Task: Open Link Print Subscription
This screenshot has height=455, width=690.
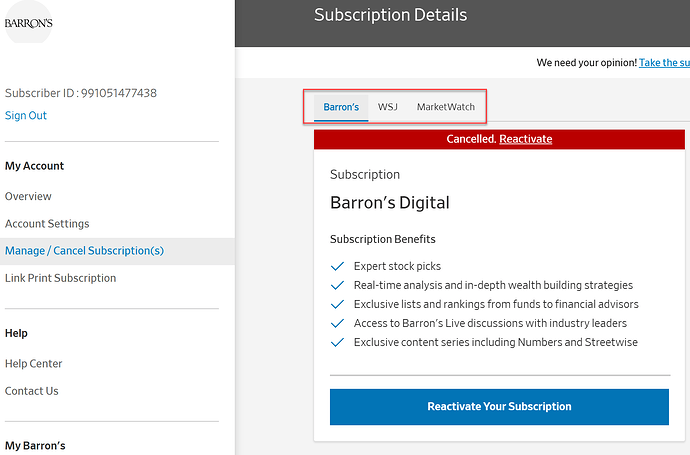Action: click(60, 278)
